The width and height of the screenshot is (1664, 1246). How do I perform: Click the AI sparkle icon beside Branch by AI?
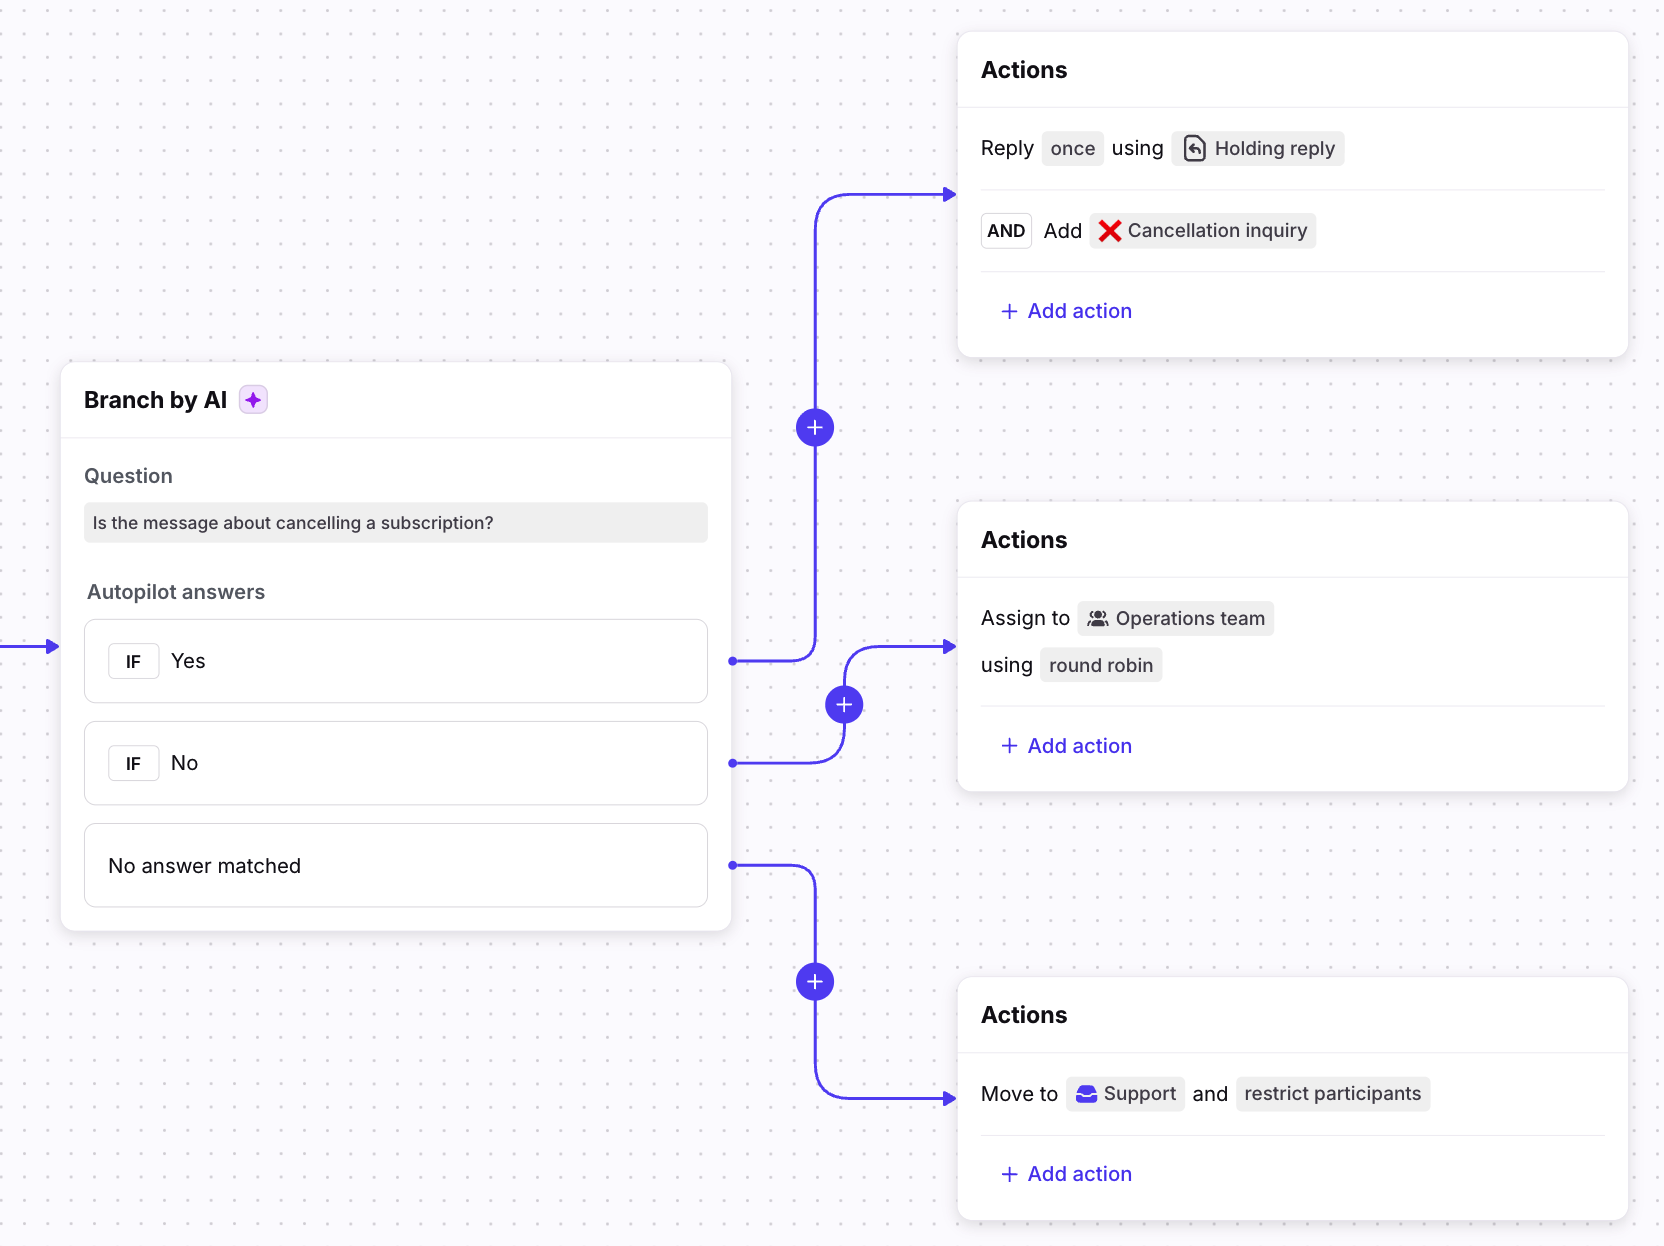pyautogui.click(x=253, y=400)
